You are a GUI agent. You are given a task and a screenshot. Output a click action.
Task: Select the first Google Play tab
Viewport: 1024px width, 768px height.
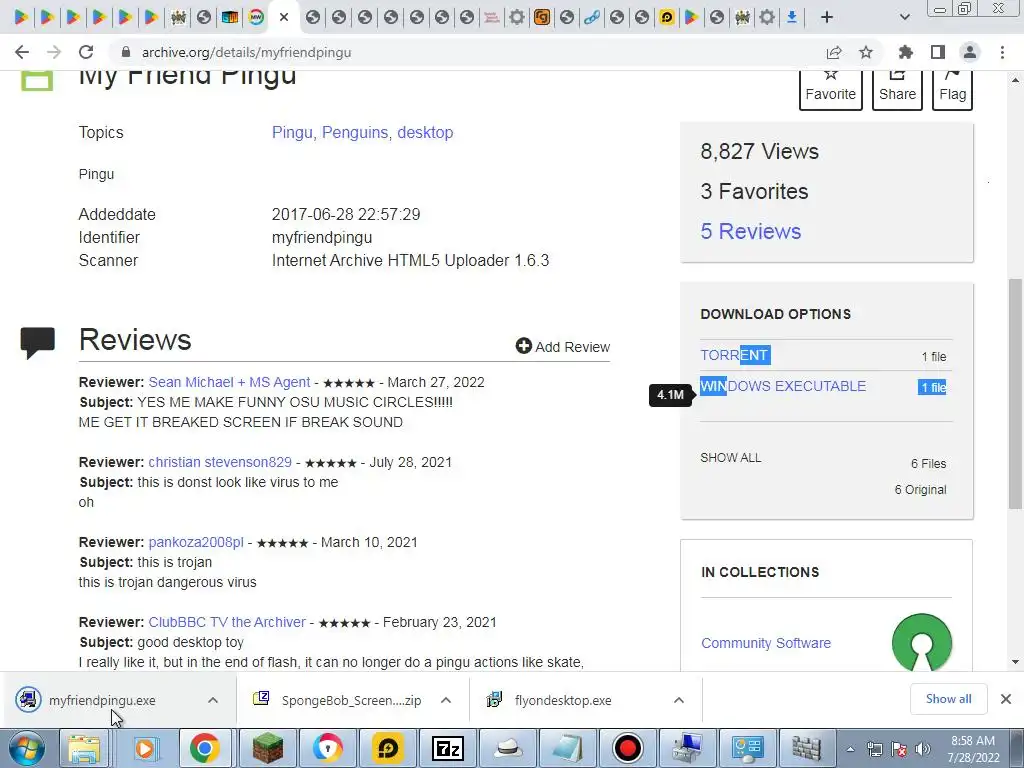tap(22, 17)
